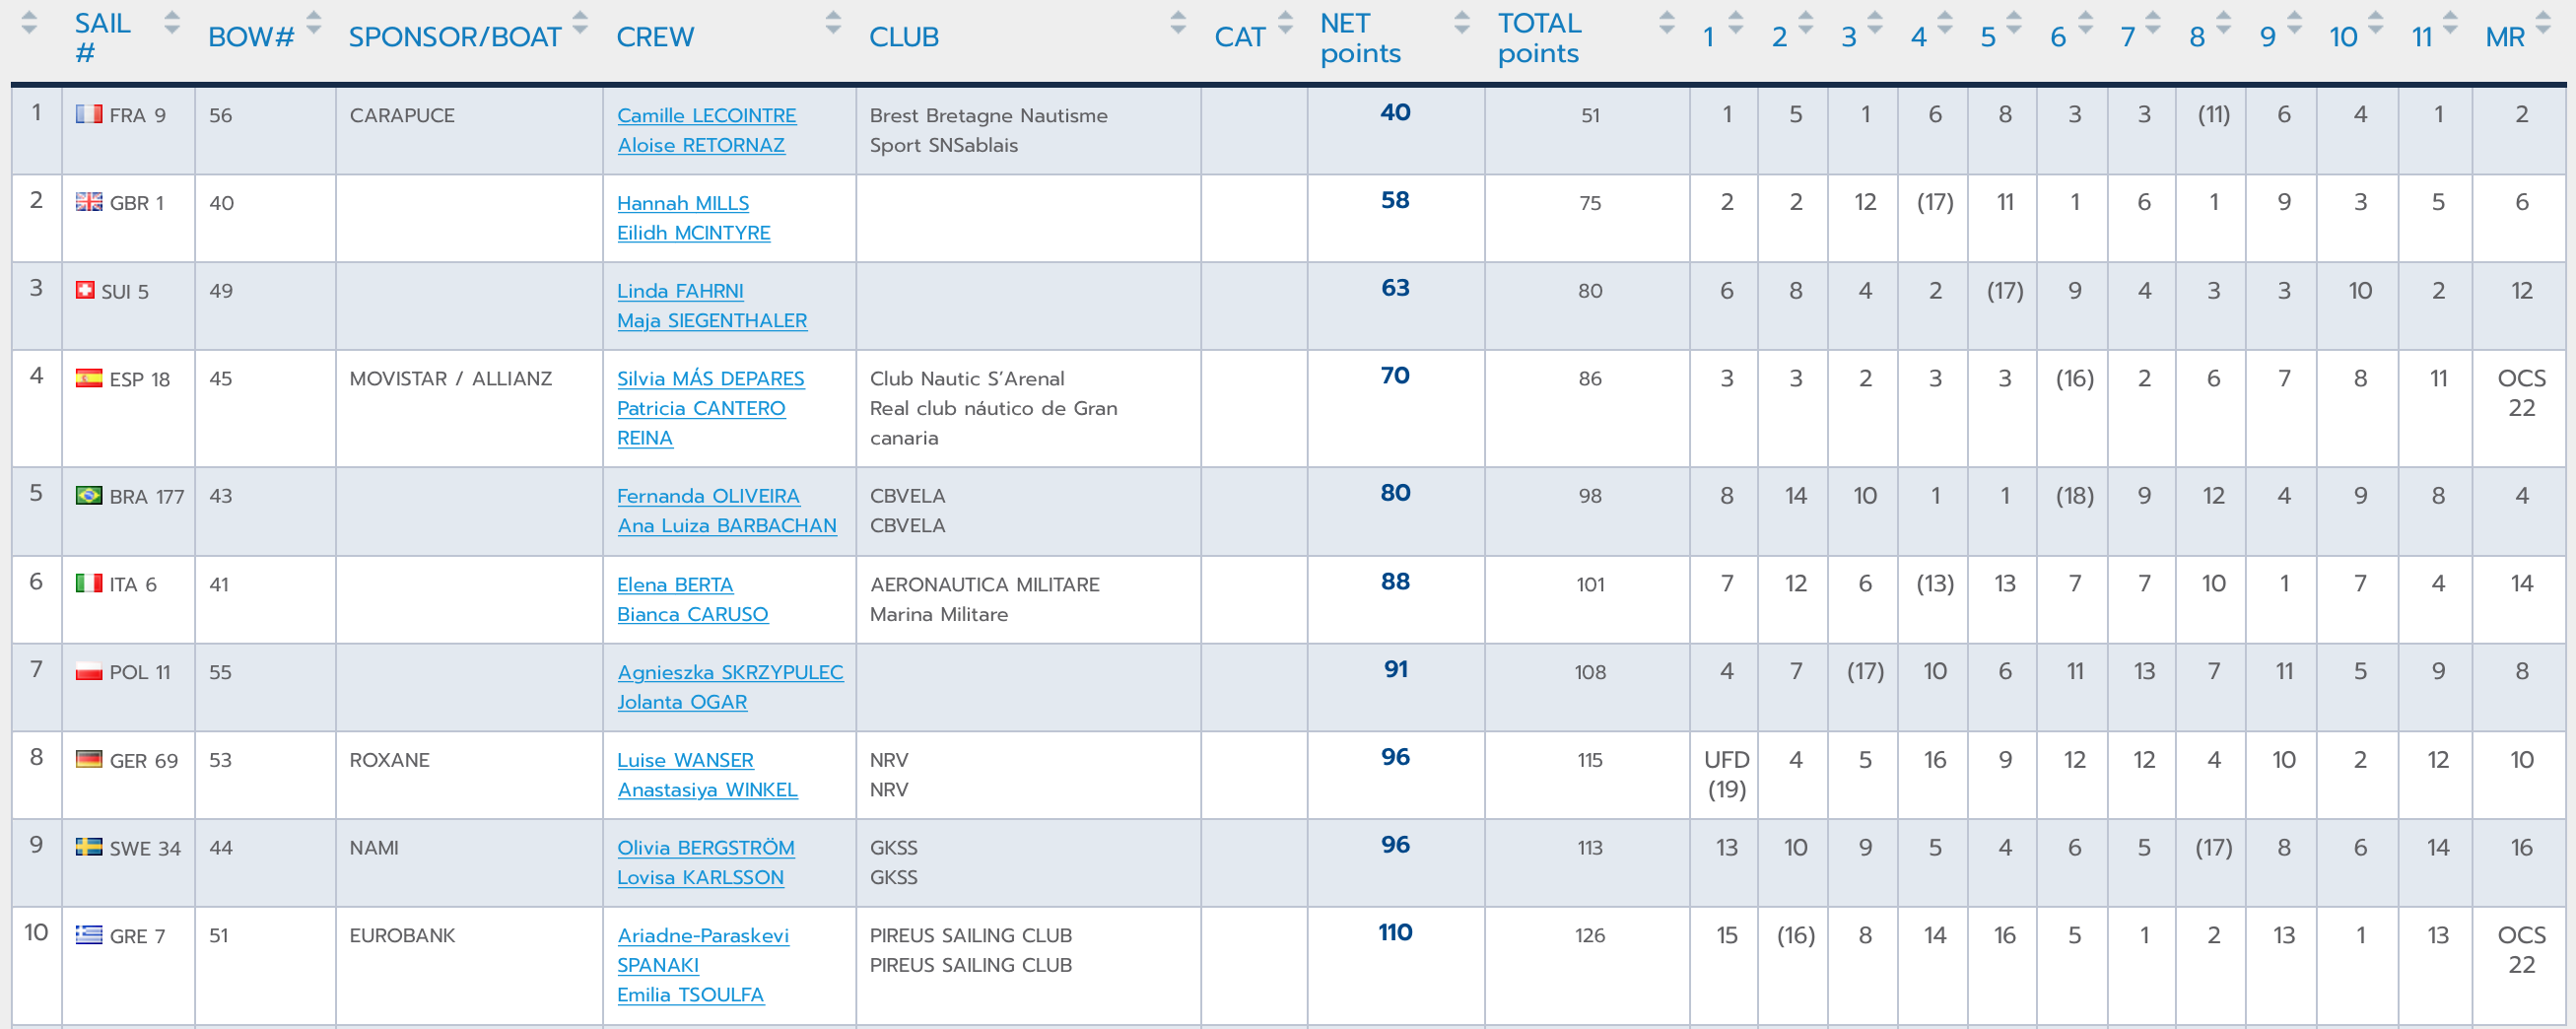Click Agnieszka SKRZYPULEC name link
This screenshot has height=1029, width=2576.
[730, 672]
